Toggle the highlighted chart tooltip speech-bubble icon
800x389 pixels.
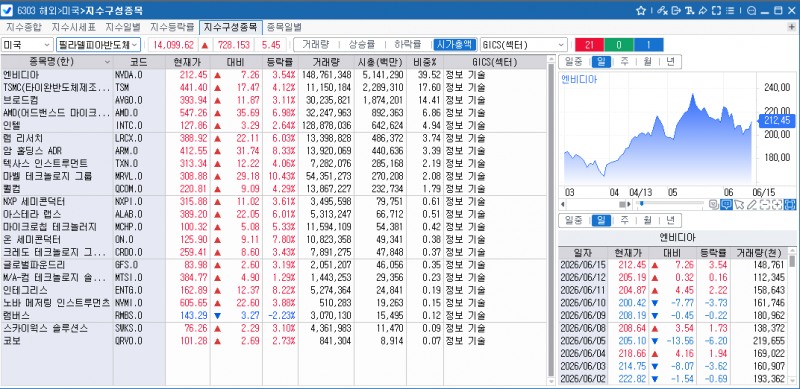click(727, 205)
